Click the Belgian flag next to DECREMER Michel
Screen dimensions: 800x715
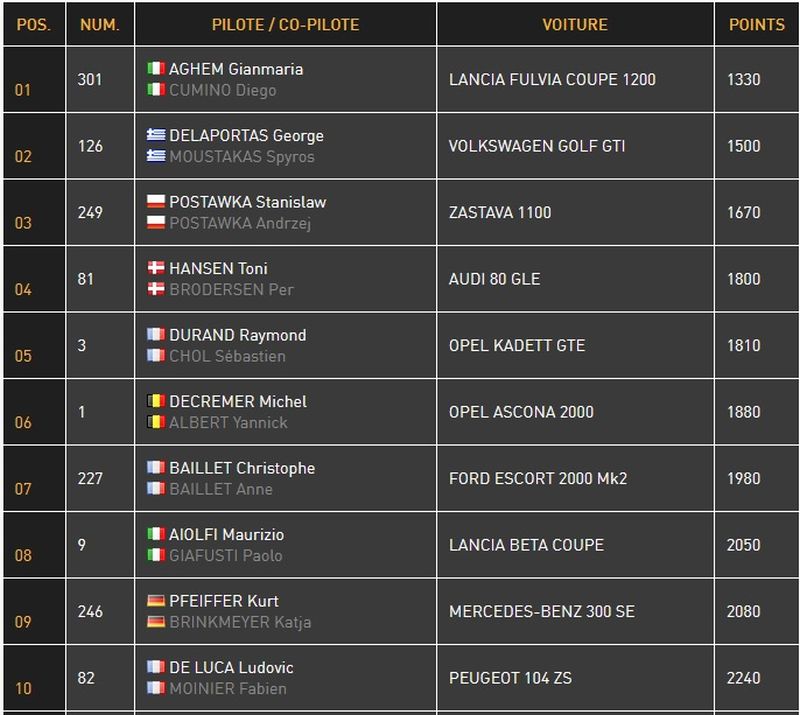point(155,401)
